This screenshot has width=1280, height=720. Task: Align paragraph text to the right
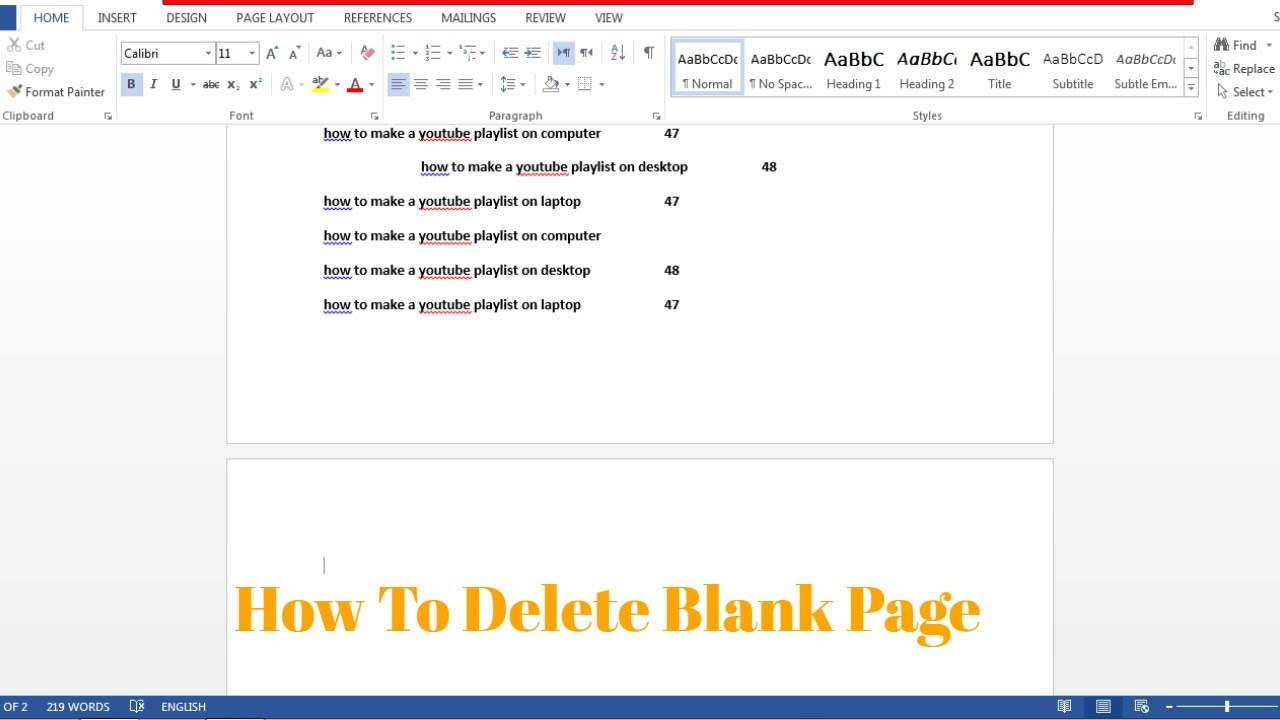[443, 85]
